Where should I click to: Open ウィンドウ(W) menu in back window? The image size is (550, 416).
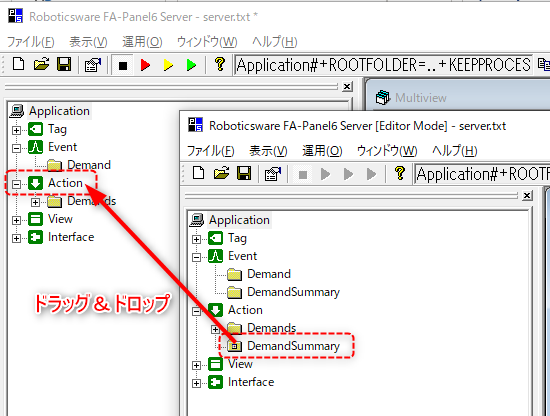pos(207,42)
